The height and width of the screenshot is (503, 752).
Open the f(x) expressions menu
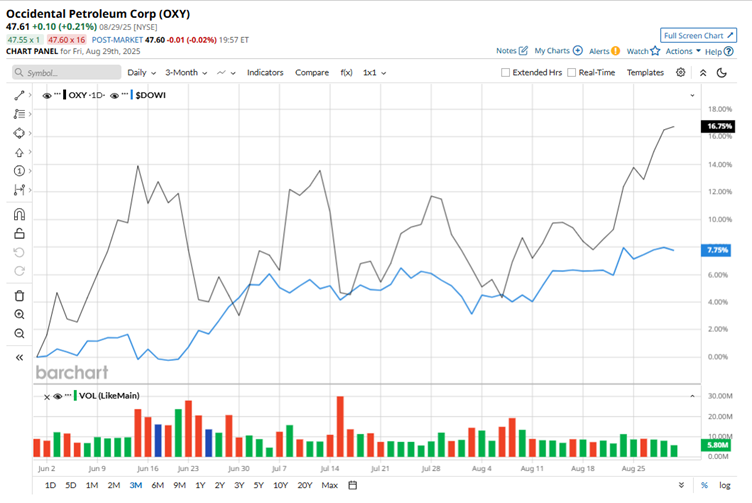tap(346, 72)
